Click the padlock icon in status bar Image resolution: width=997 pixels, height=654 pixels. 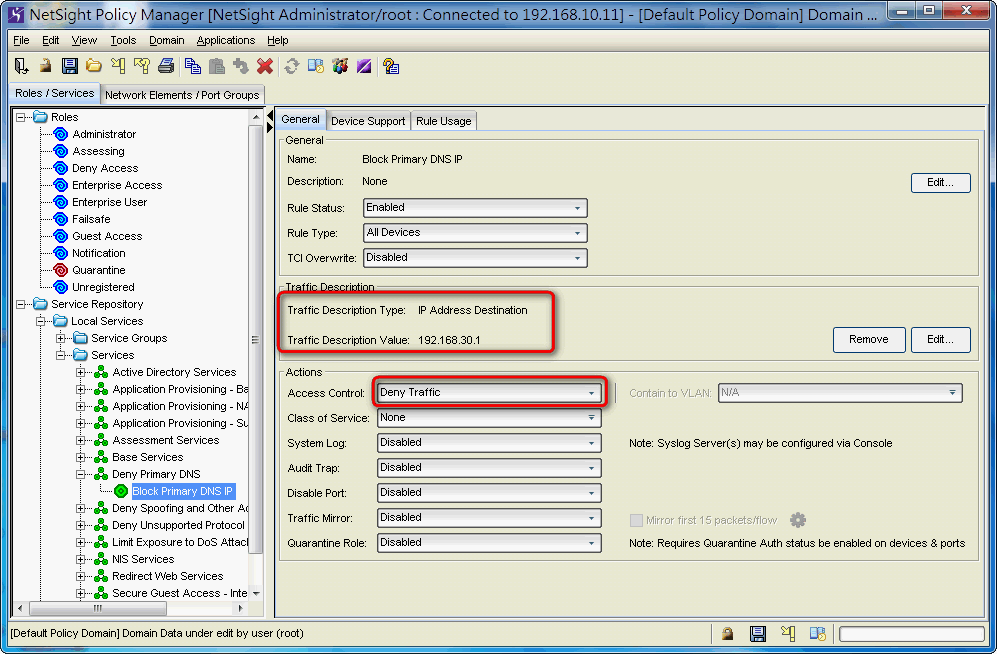tap(727, 633)
